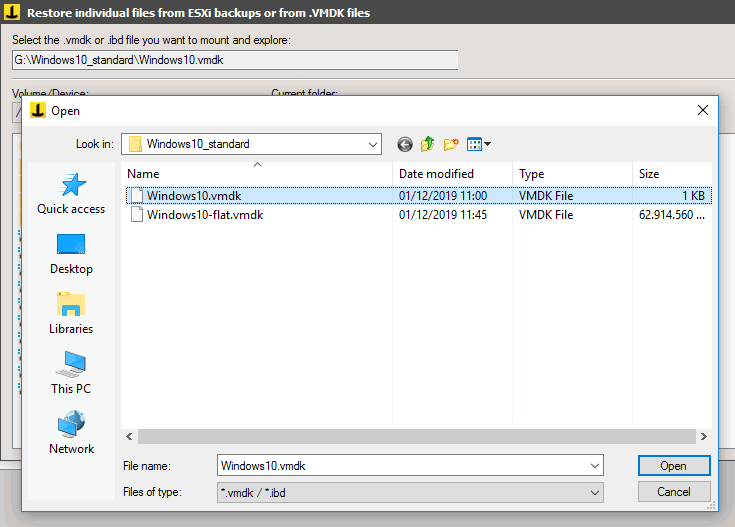Screen dimensions: 735x527
Task: Click the Open button
Action: [674, 466]
